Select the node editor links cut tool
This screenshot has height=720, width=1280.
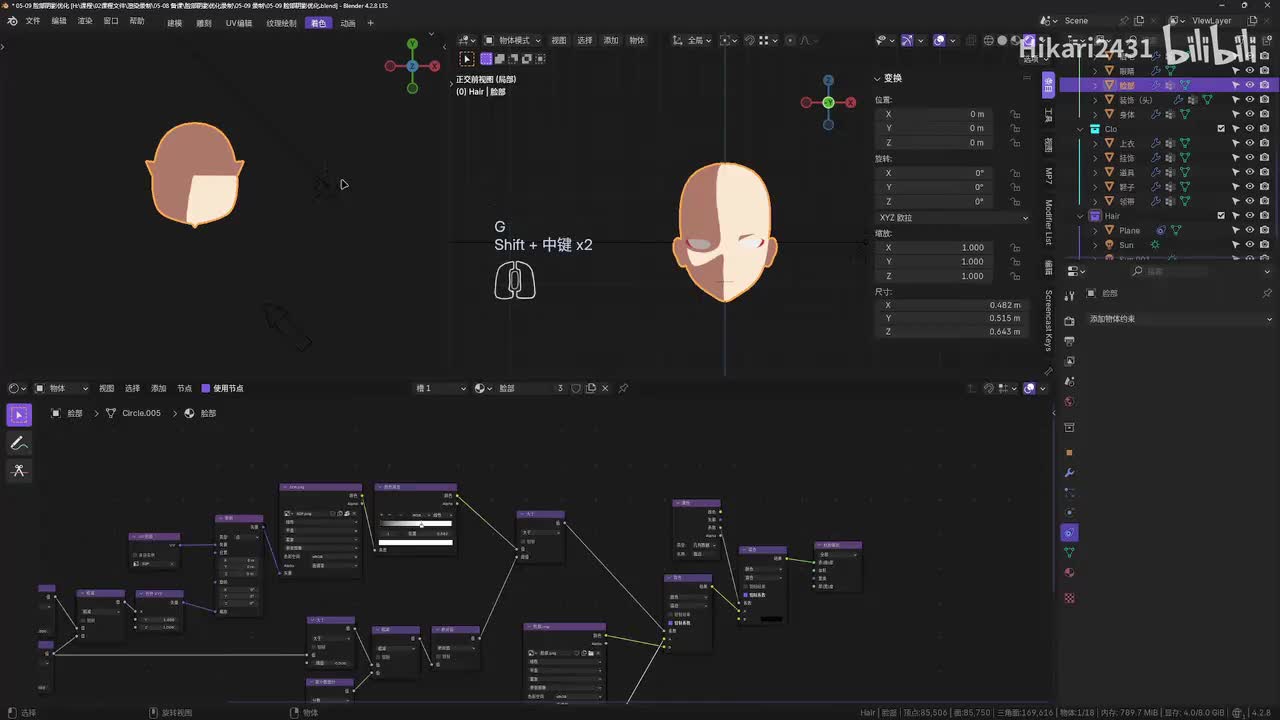pos(19,470)
